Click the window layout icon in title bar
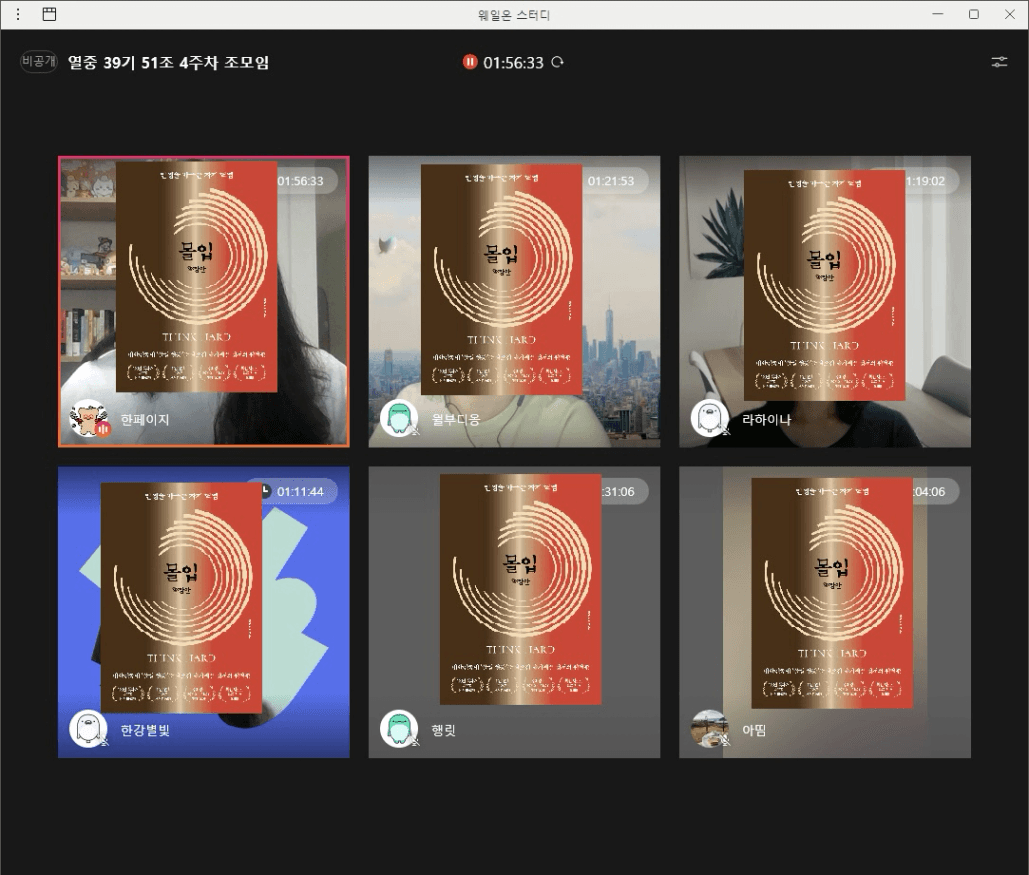Viewport: 1029px width, 875px height. (49, 15)
